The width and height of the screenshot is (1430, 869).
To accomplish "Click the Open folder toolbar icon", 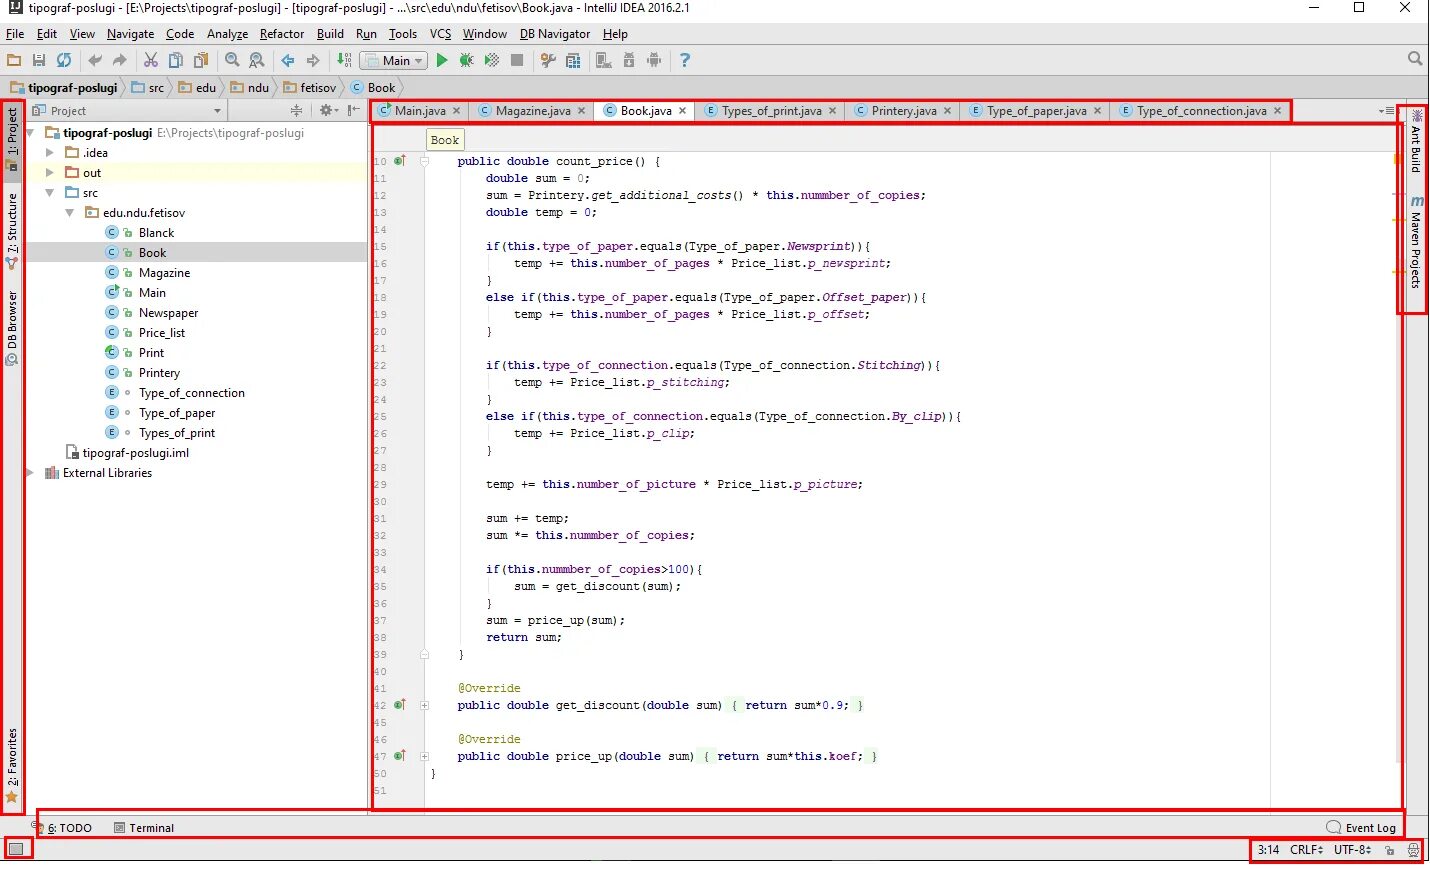I will coord(14,61).
